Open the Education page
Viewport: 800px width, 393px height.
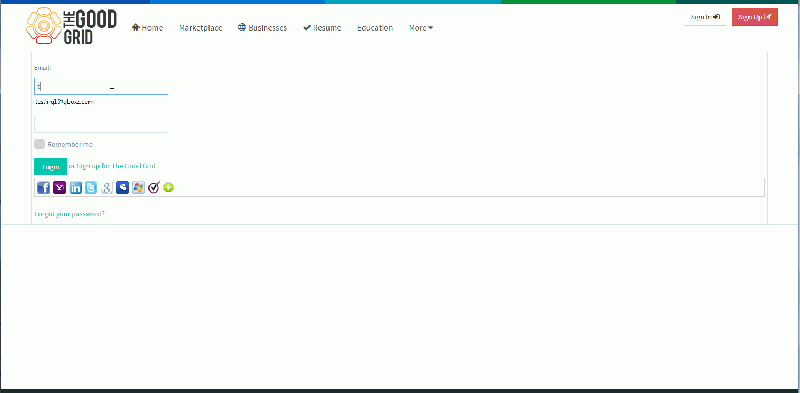(375, 28)
